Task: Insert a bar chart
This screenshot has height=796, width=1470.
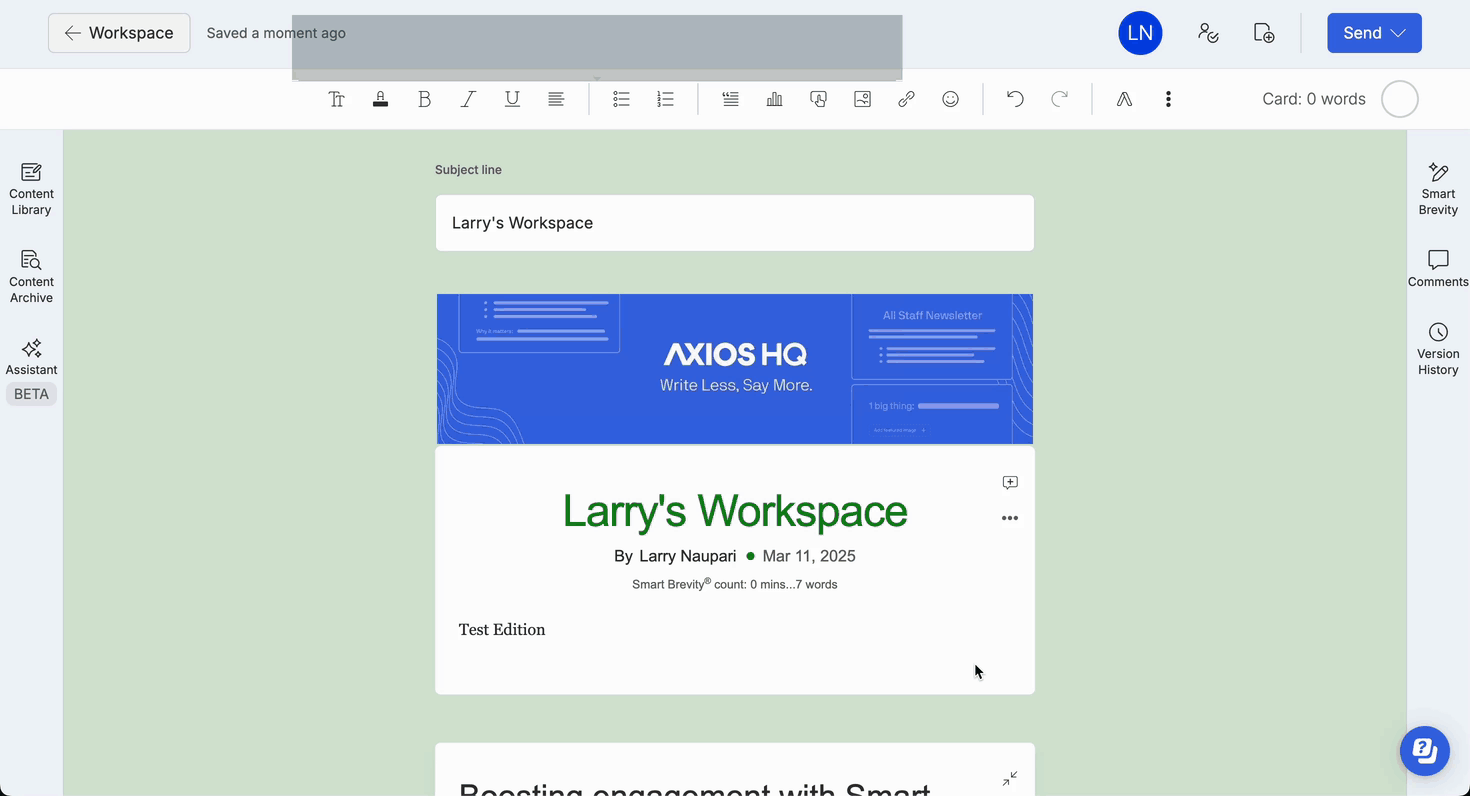Action: tap(774, 99)
